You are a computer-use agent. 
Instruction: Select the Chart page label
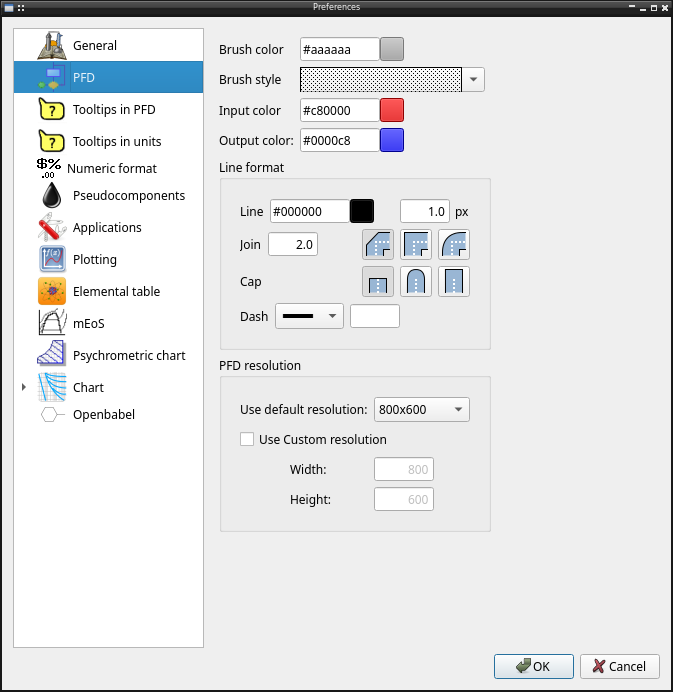(88, 387)
